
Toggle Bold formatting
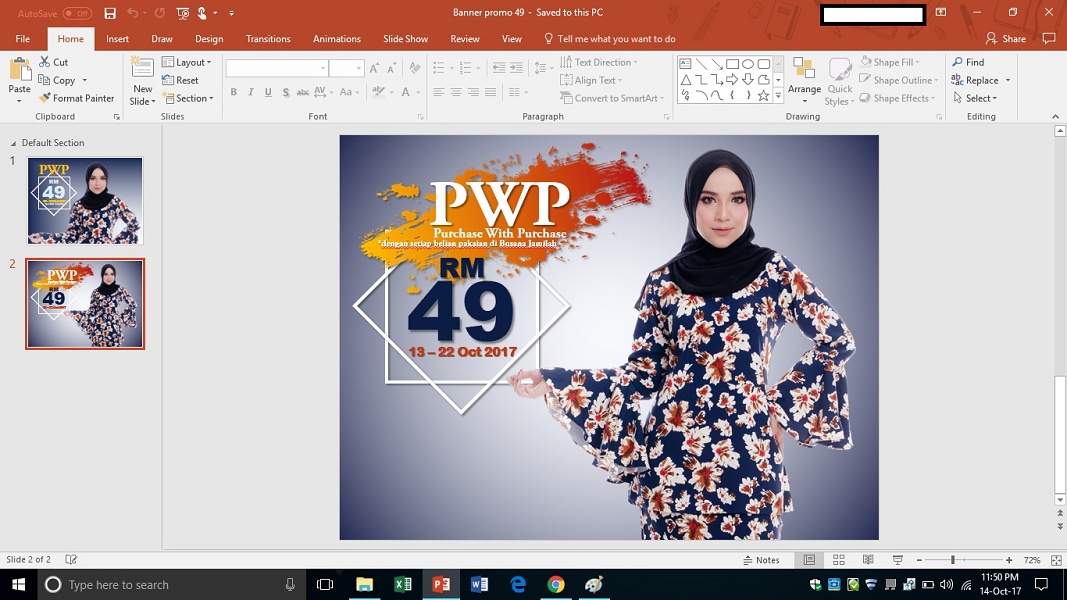233,92
